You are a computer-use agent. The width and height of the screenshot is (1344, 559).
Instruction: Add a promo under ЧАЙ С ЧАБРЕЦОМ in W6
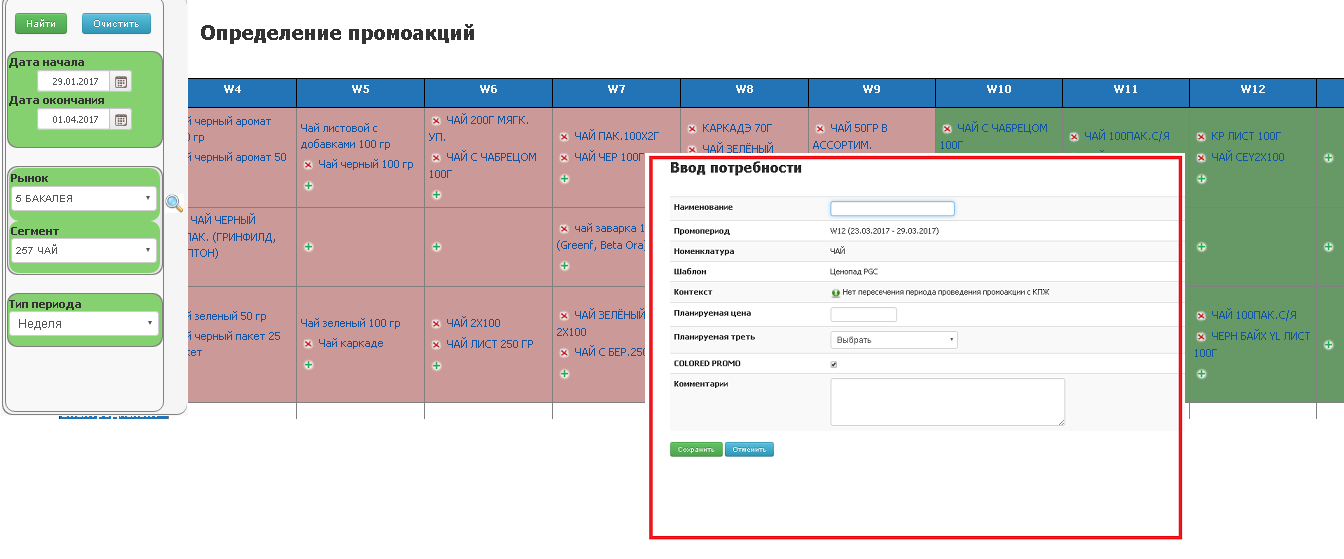(x=436, y=195)
